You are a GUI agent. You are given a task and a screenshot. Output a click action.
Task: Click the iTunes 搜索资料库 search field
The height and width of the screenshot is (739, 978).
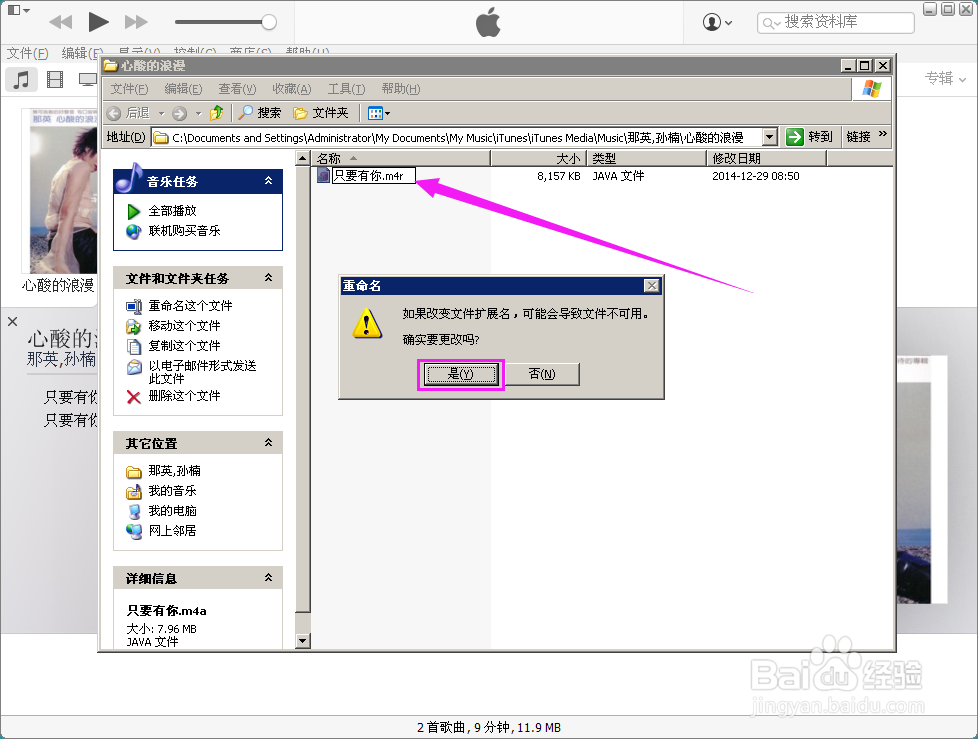(836, 21)
